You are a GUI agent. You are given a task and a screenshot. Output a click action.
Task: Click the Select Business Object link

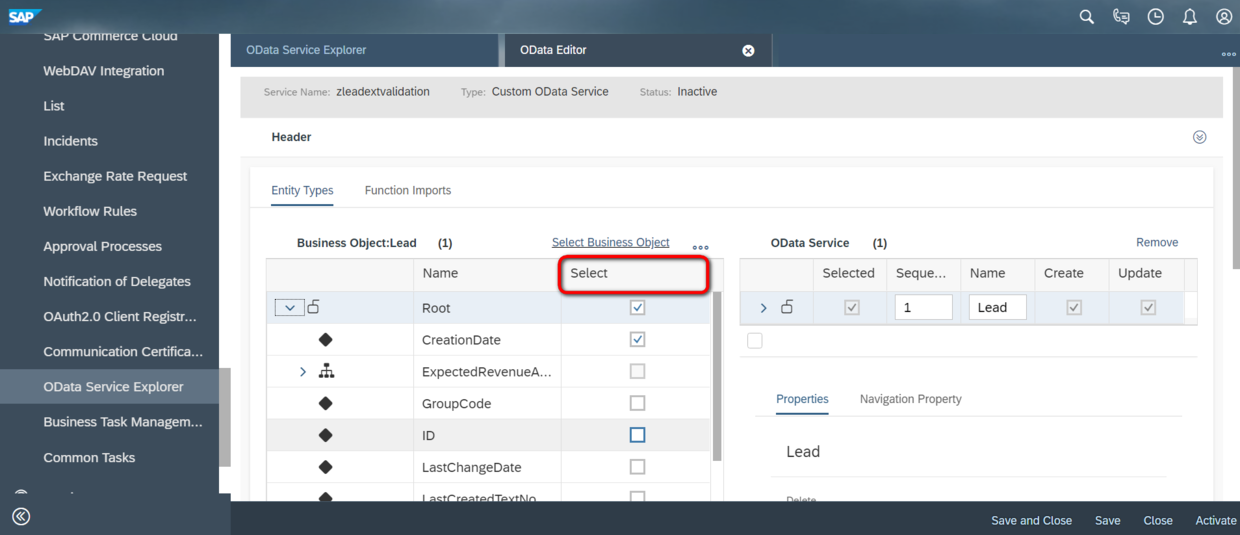tap(611, 243)
